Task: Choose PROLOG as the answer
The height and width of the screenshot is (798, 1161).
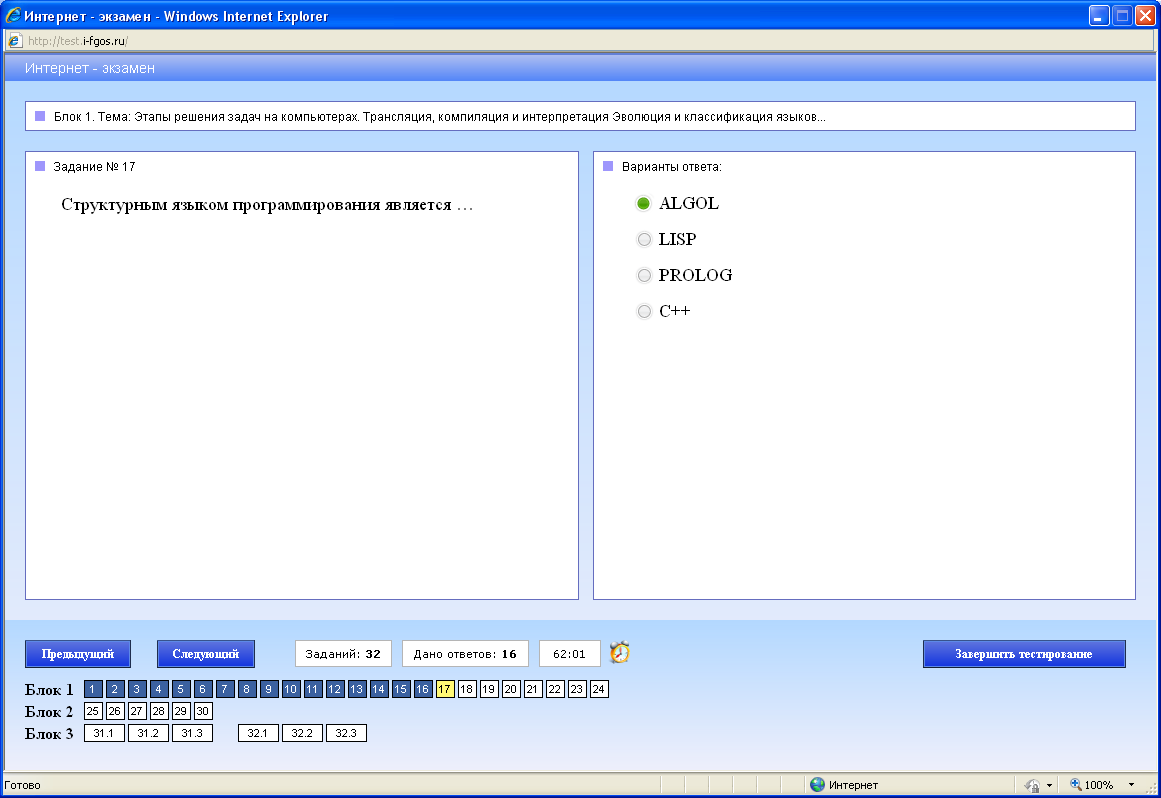Action: pyautogui.click(x=644, y=275)
